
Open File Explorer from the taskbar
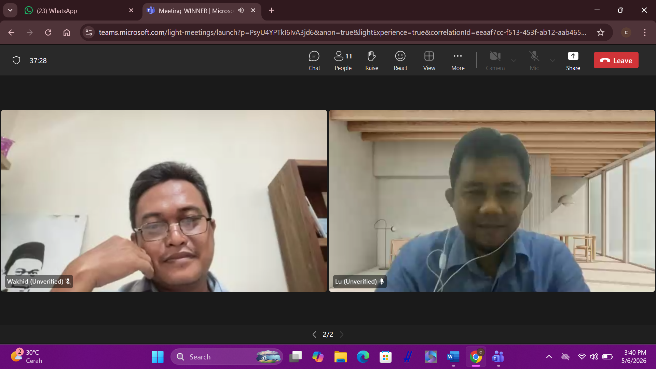point(341,357)
